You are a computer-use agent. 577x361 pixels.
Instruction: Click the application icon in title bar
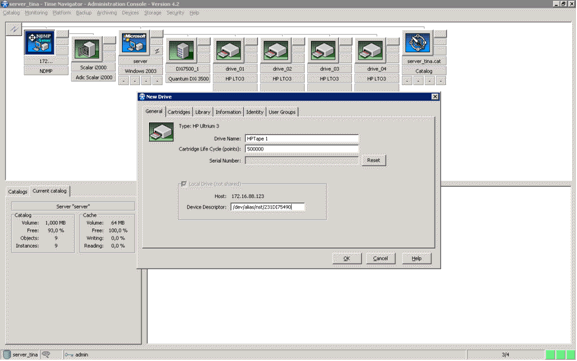[x=4, y=4]
